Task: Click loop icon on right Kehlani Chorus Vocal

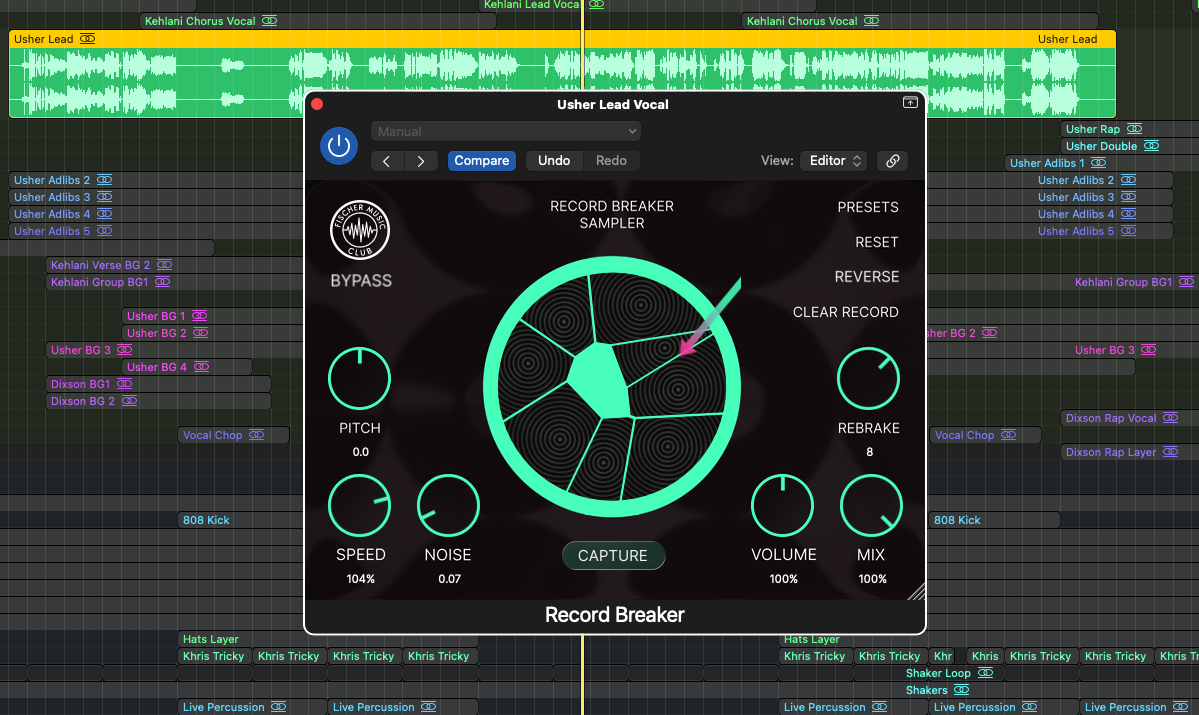Action: pos(871,21)
